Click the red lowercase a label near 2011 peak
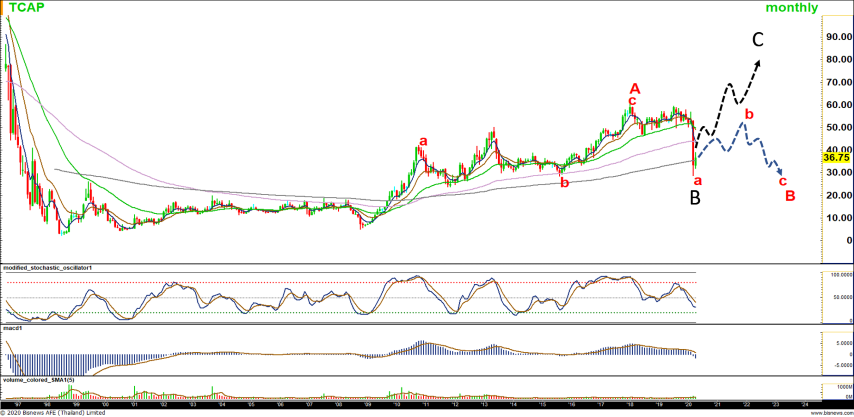 (424, 141)
